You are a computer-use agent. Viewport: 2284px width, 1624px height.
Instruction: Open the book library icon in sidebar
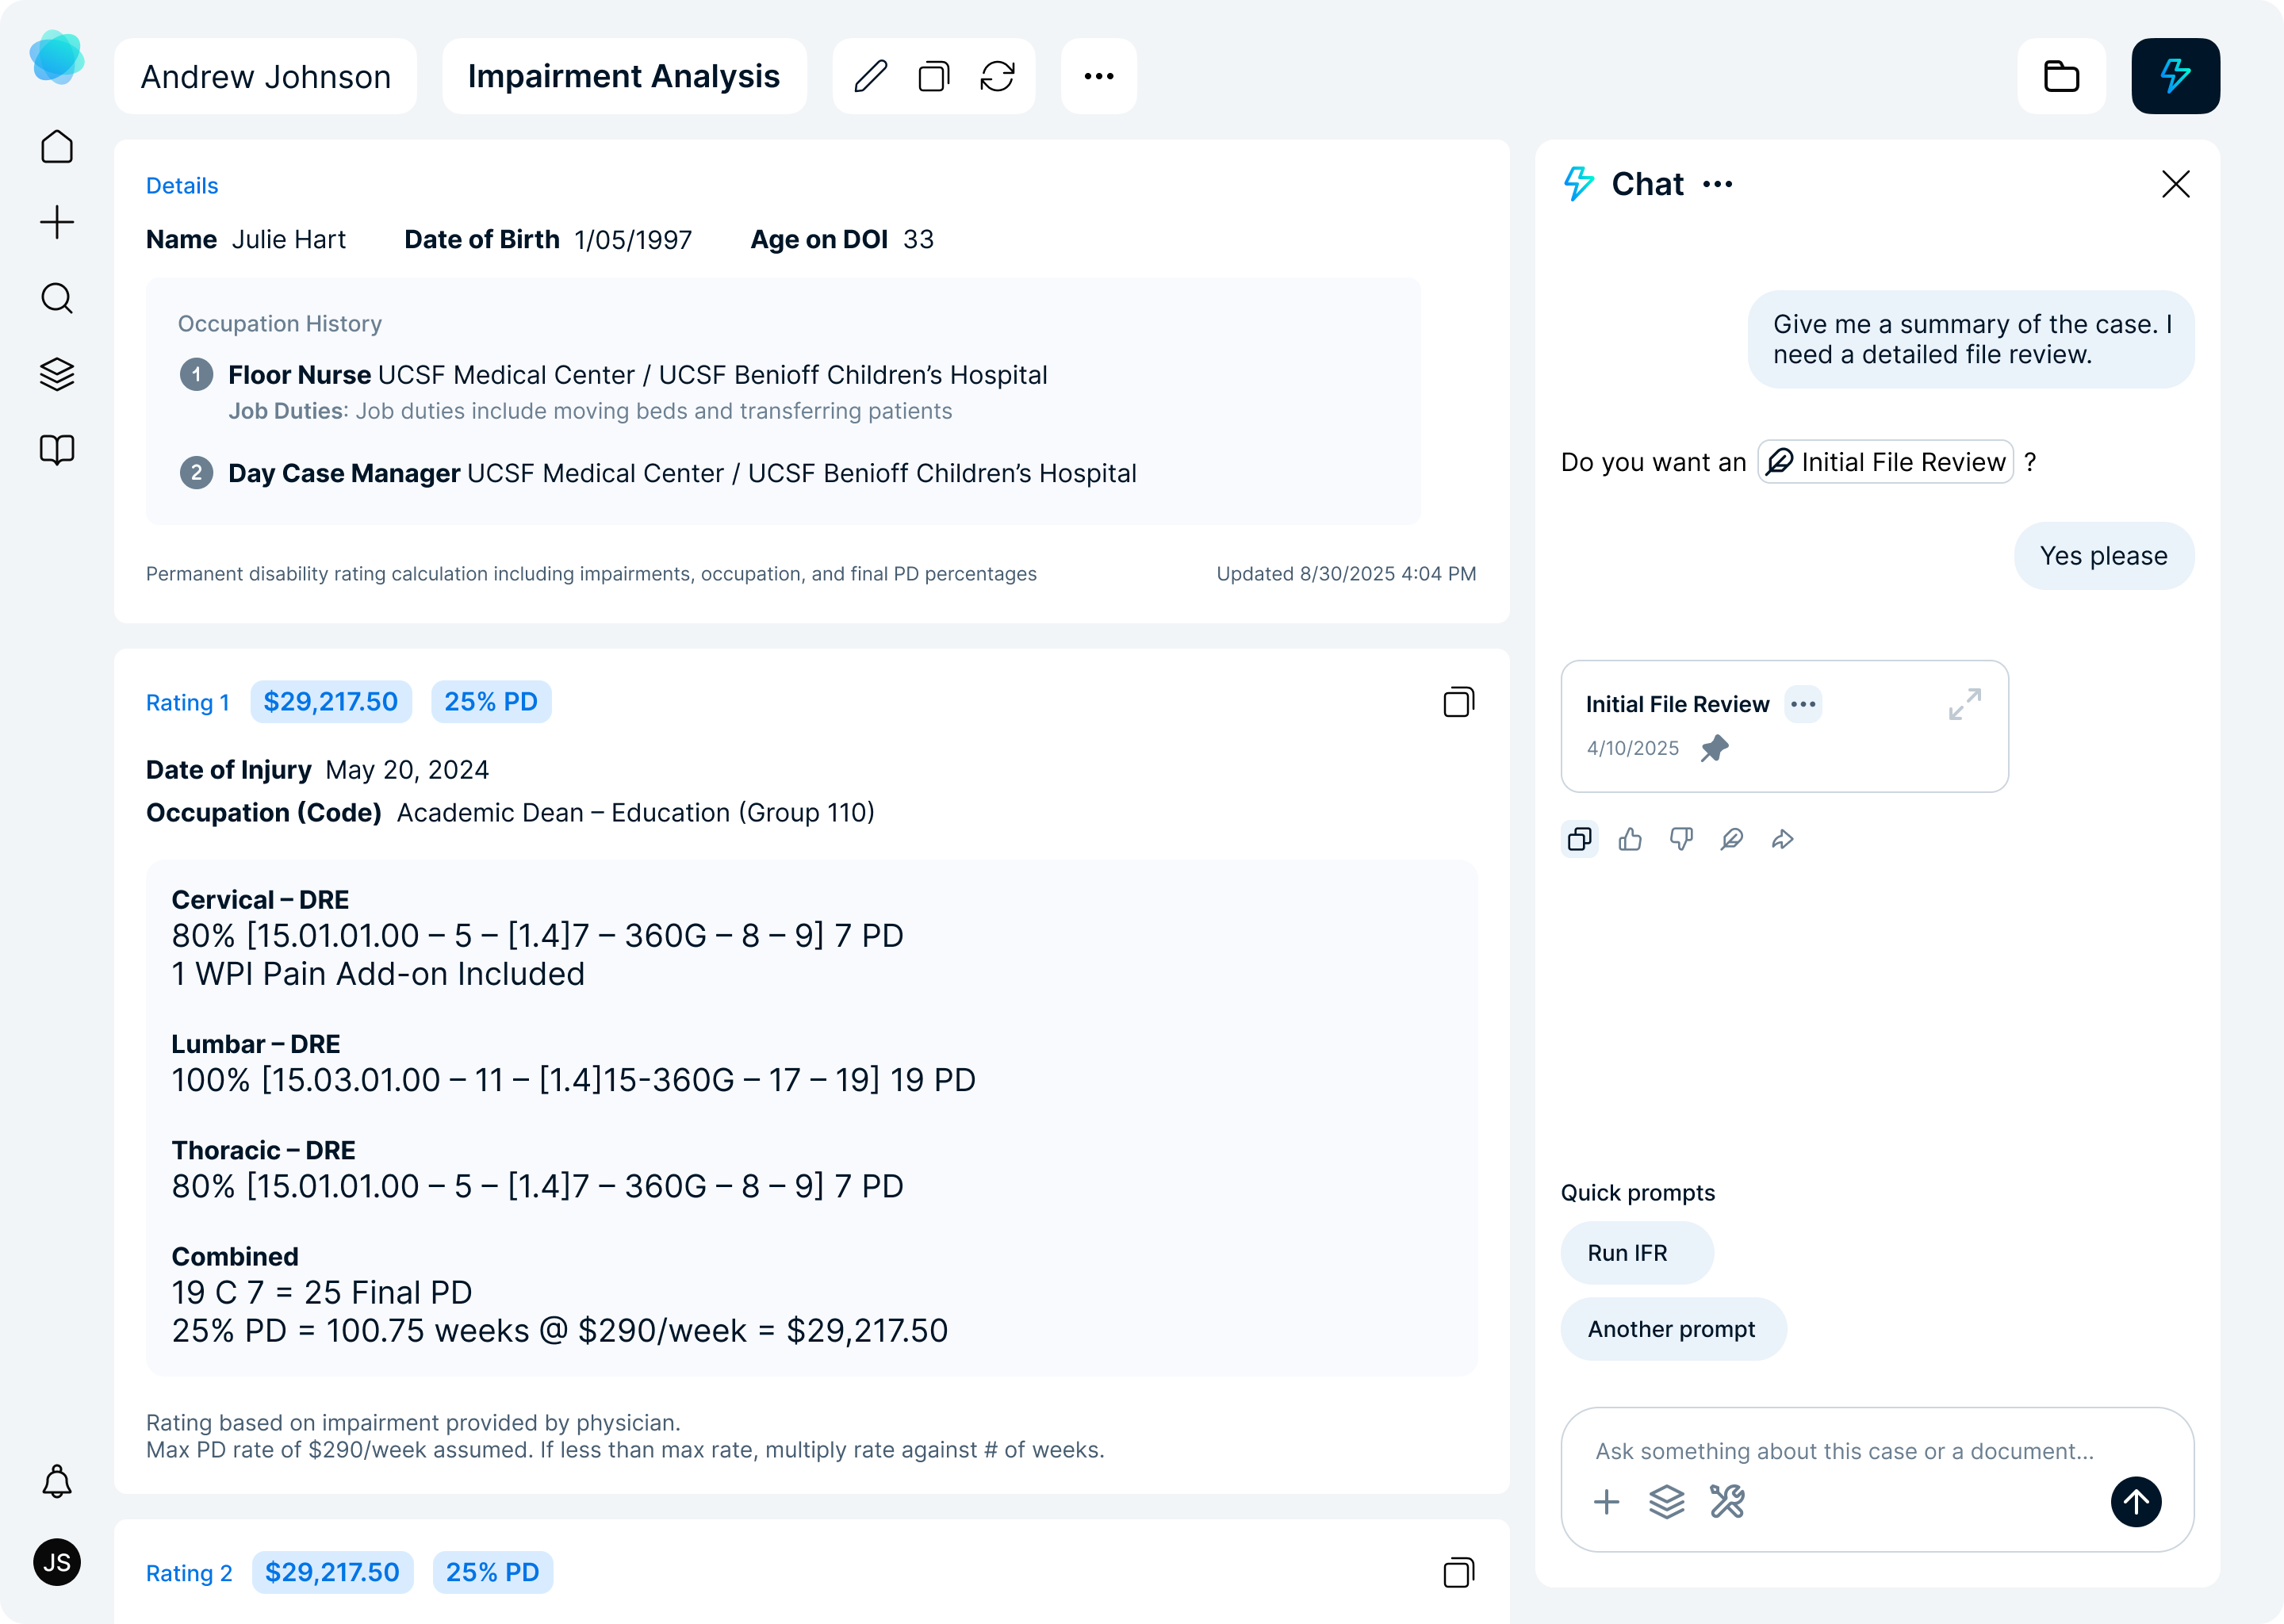click(x=57, y=450)
